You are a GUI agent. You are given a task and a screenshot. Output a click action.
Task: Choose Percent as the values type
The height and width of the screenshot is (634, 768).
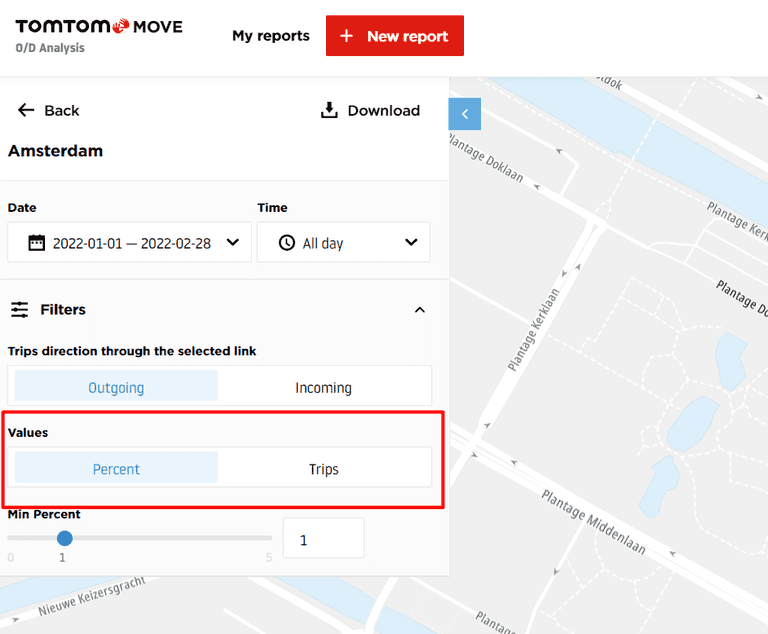[x=116, y=469]
